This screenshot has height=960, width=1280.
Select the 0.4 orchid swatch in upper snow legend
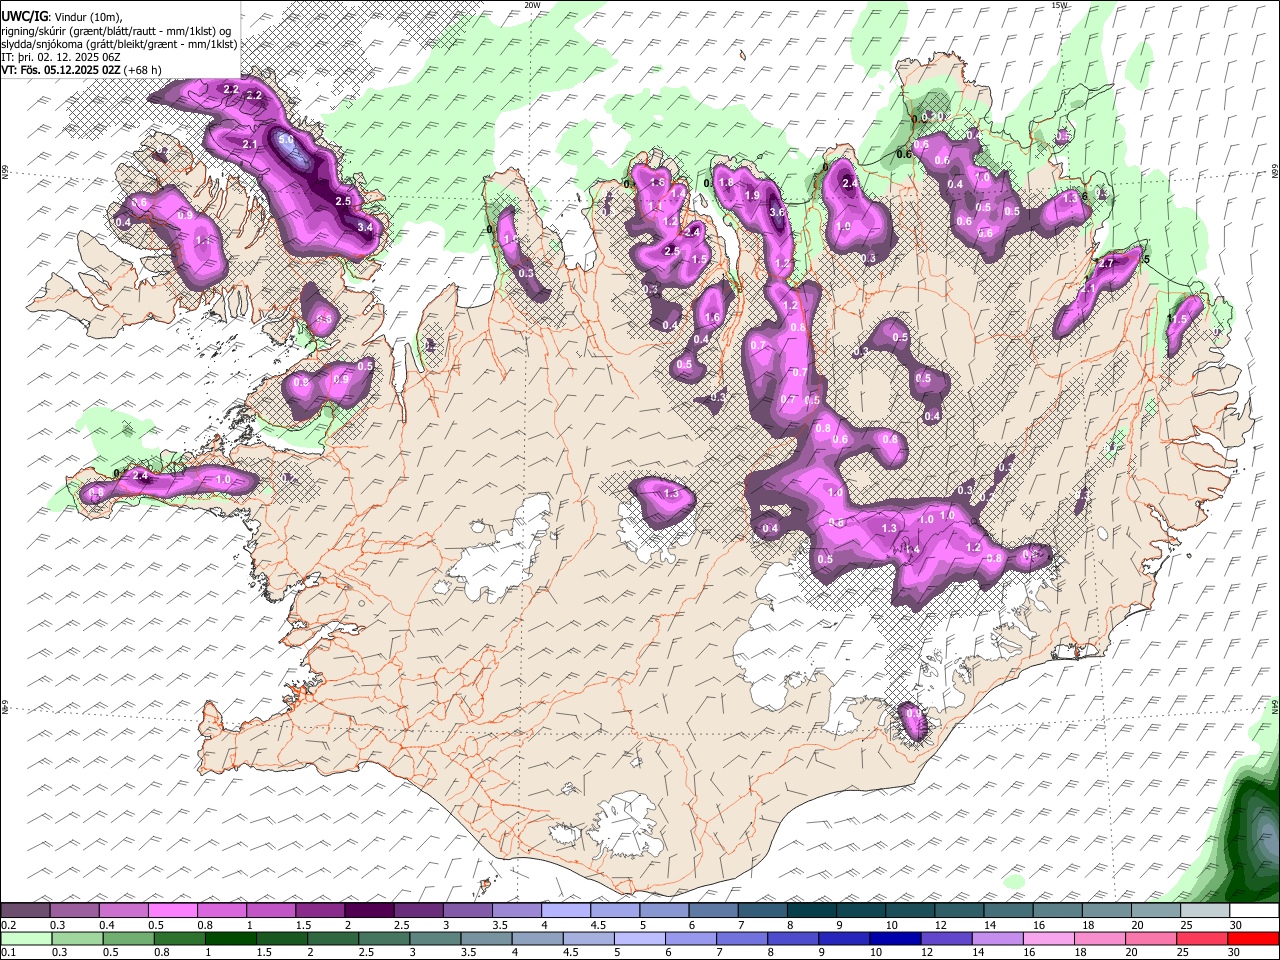(x=124, y=911)
